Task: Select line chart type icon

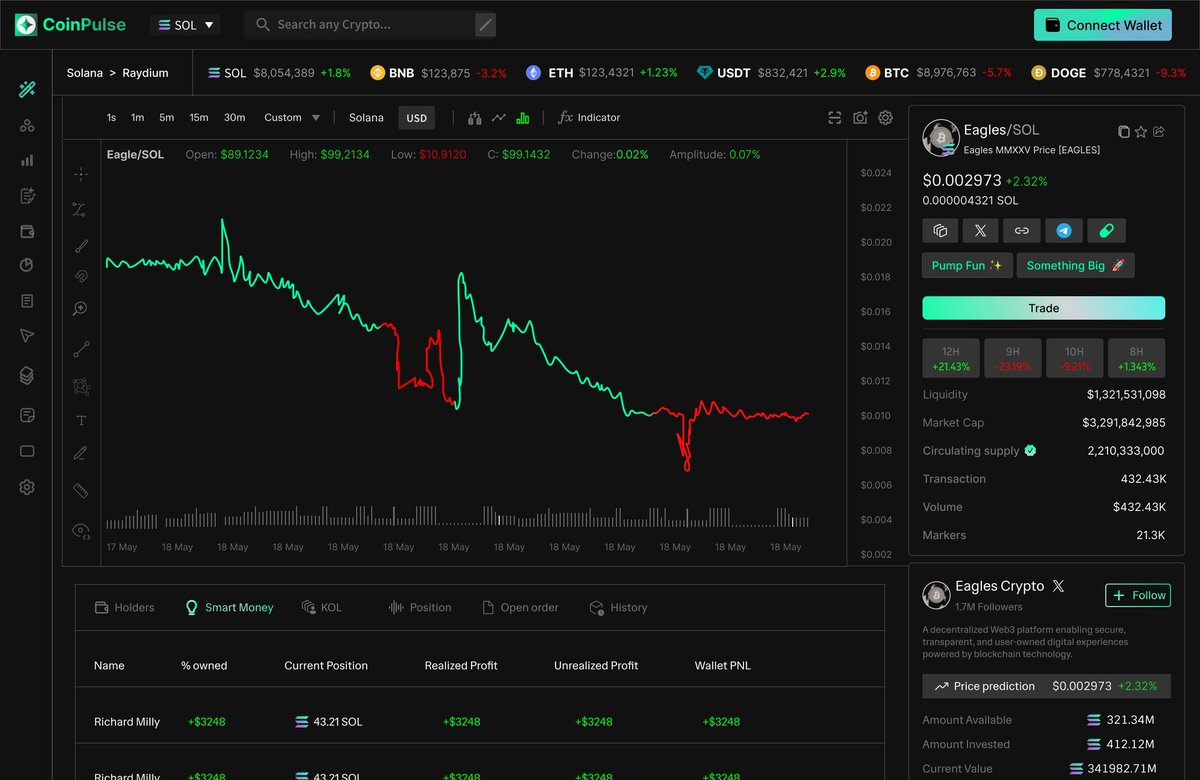Action: pos(499,118)
